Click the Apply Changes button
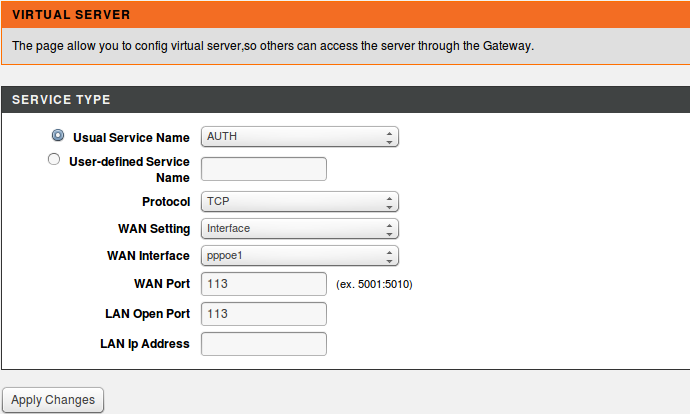Viewport: 690px width, 414px height. click(53, 400)
